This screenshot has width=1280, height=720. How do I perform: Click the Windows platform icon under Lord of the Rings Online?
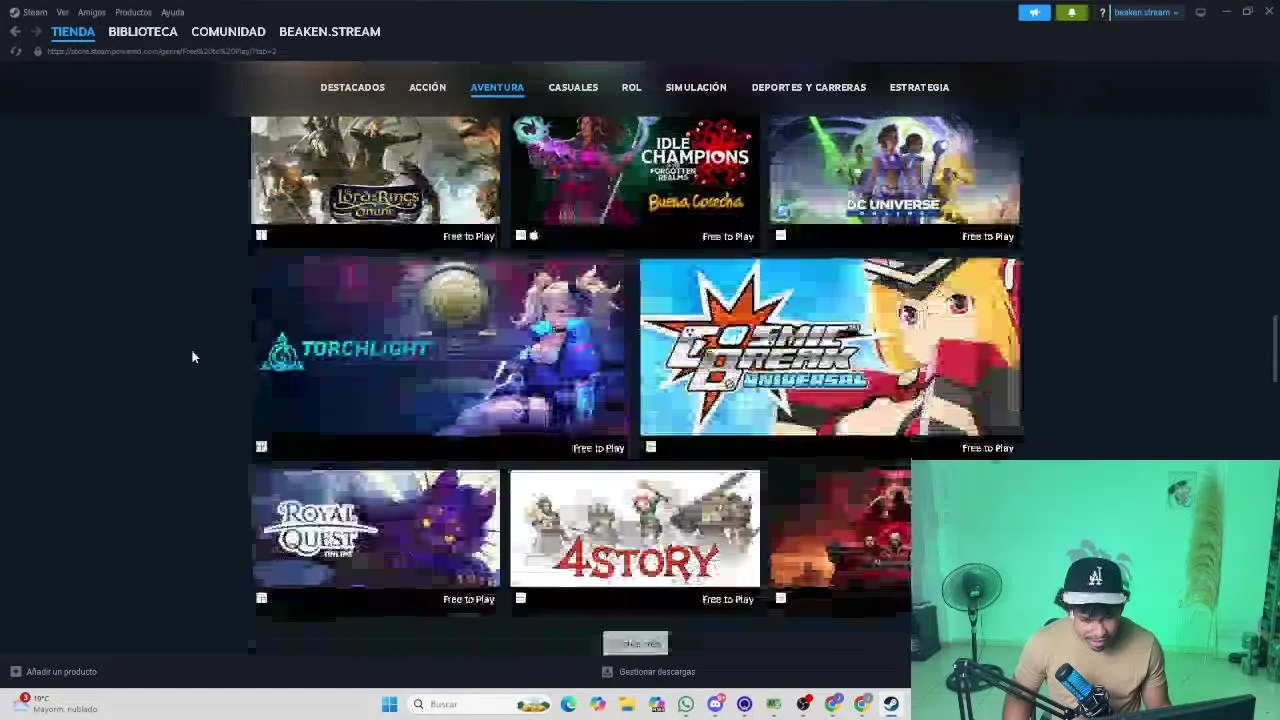coord(261,236)
